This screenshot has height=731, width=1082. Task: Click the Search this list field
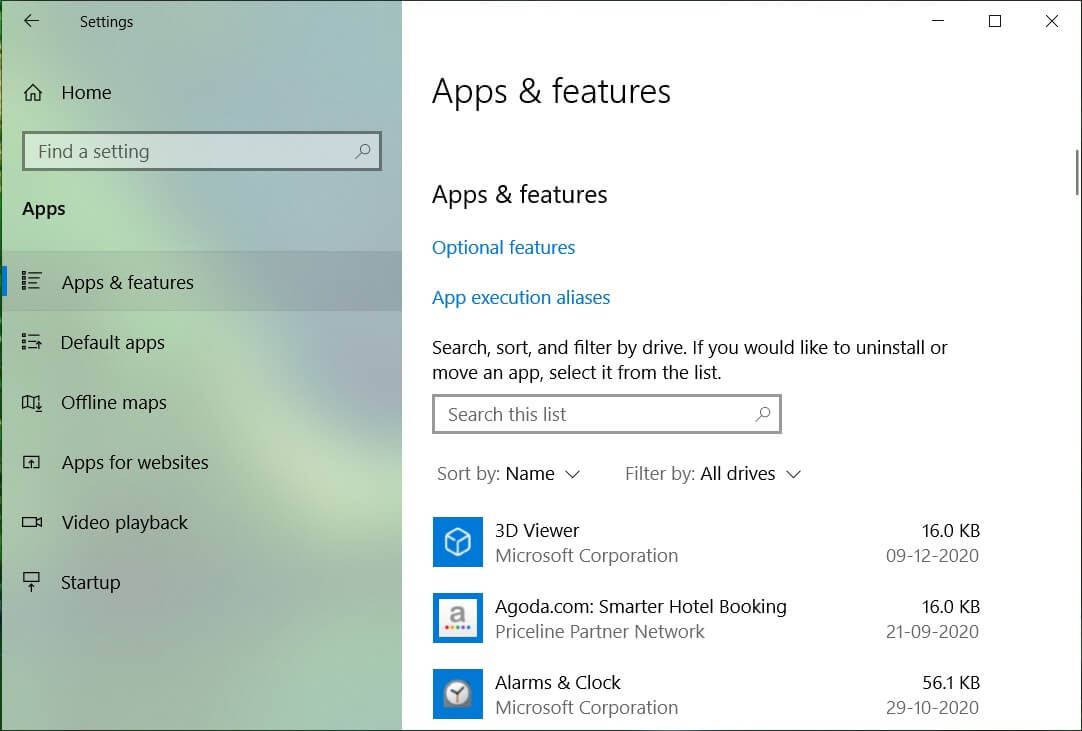pyautogui.click(x=607, y=414)
